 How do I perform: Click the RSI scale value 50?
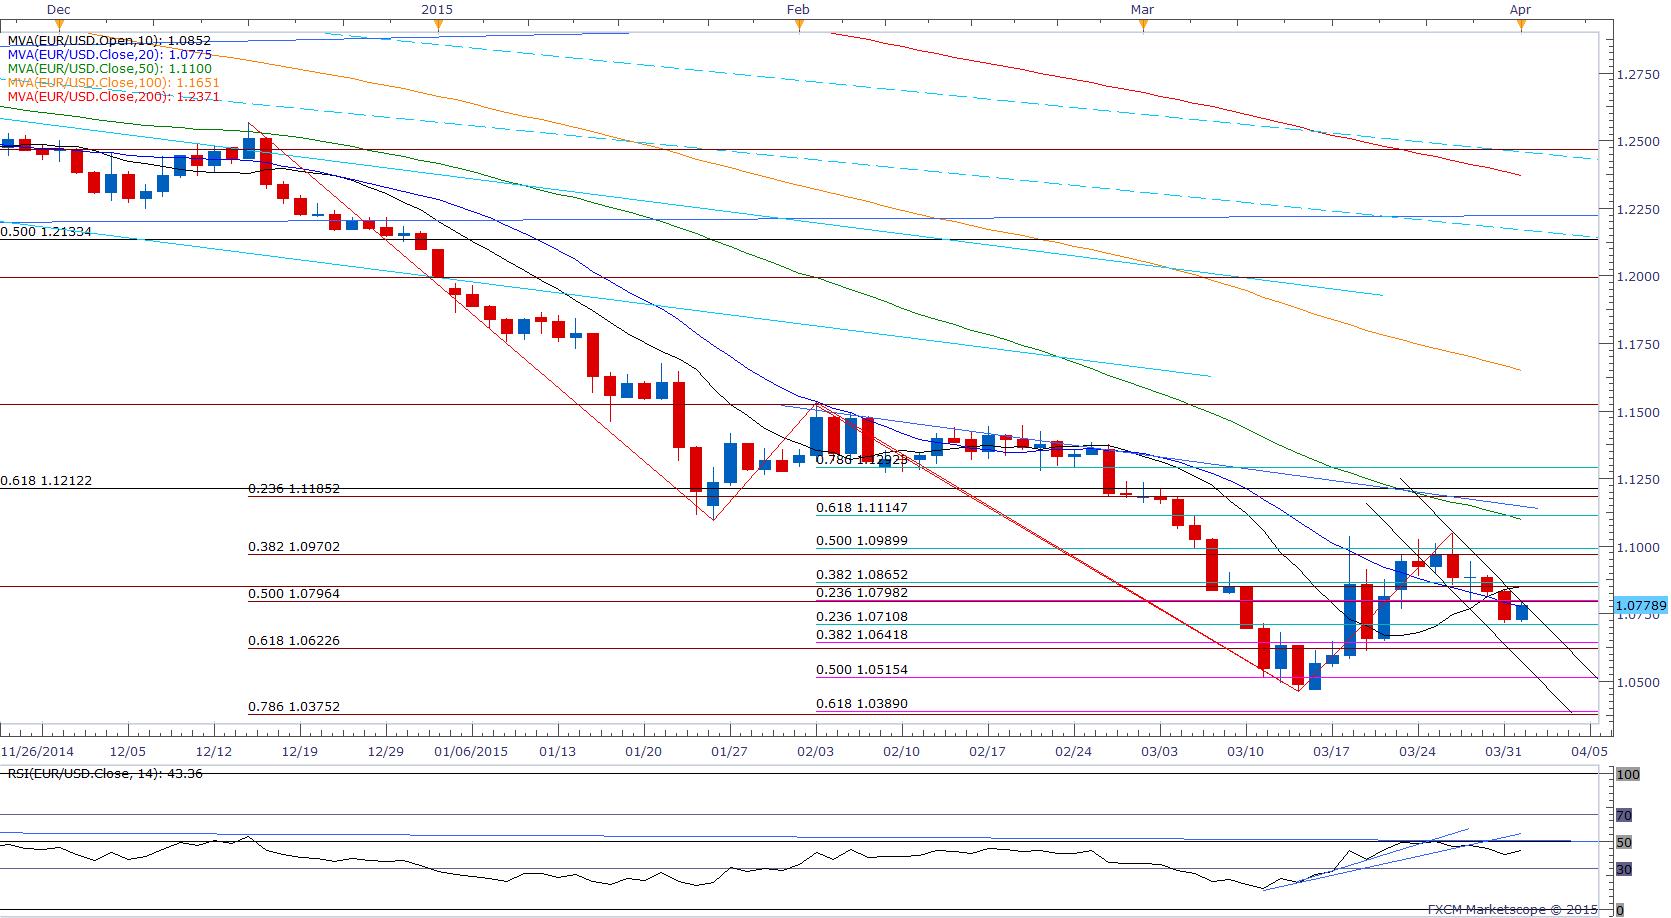click(x=1624, y=842)
